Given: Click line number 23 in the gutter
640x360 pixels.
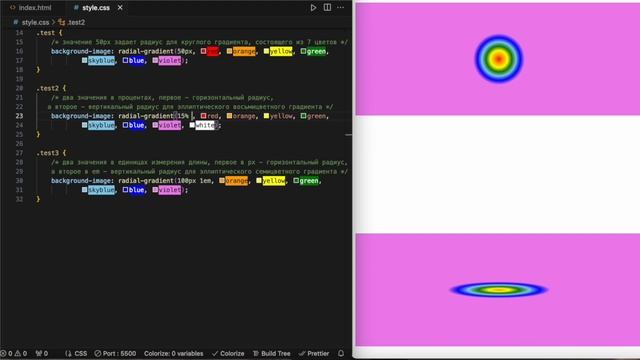Looking at the screenshot, I should pyautogui.click(x=19, y=116).
